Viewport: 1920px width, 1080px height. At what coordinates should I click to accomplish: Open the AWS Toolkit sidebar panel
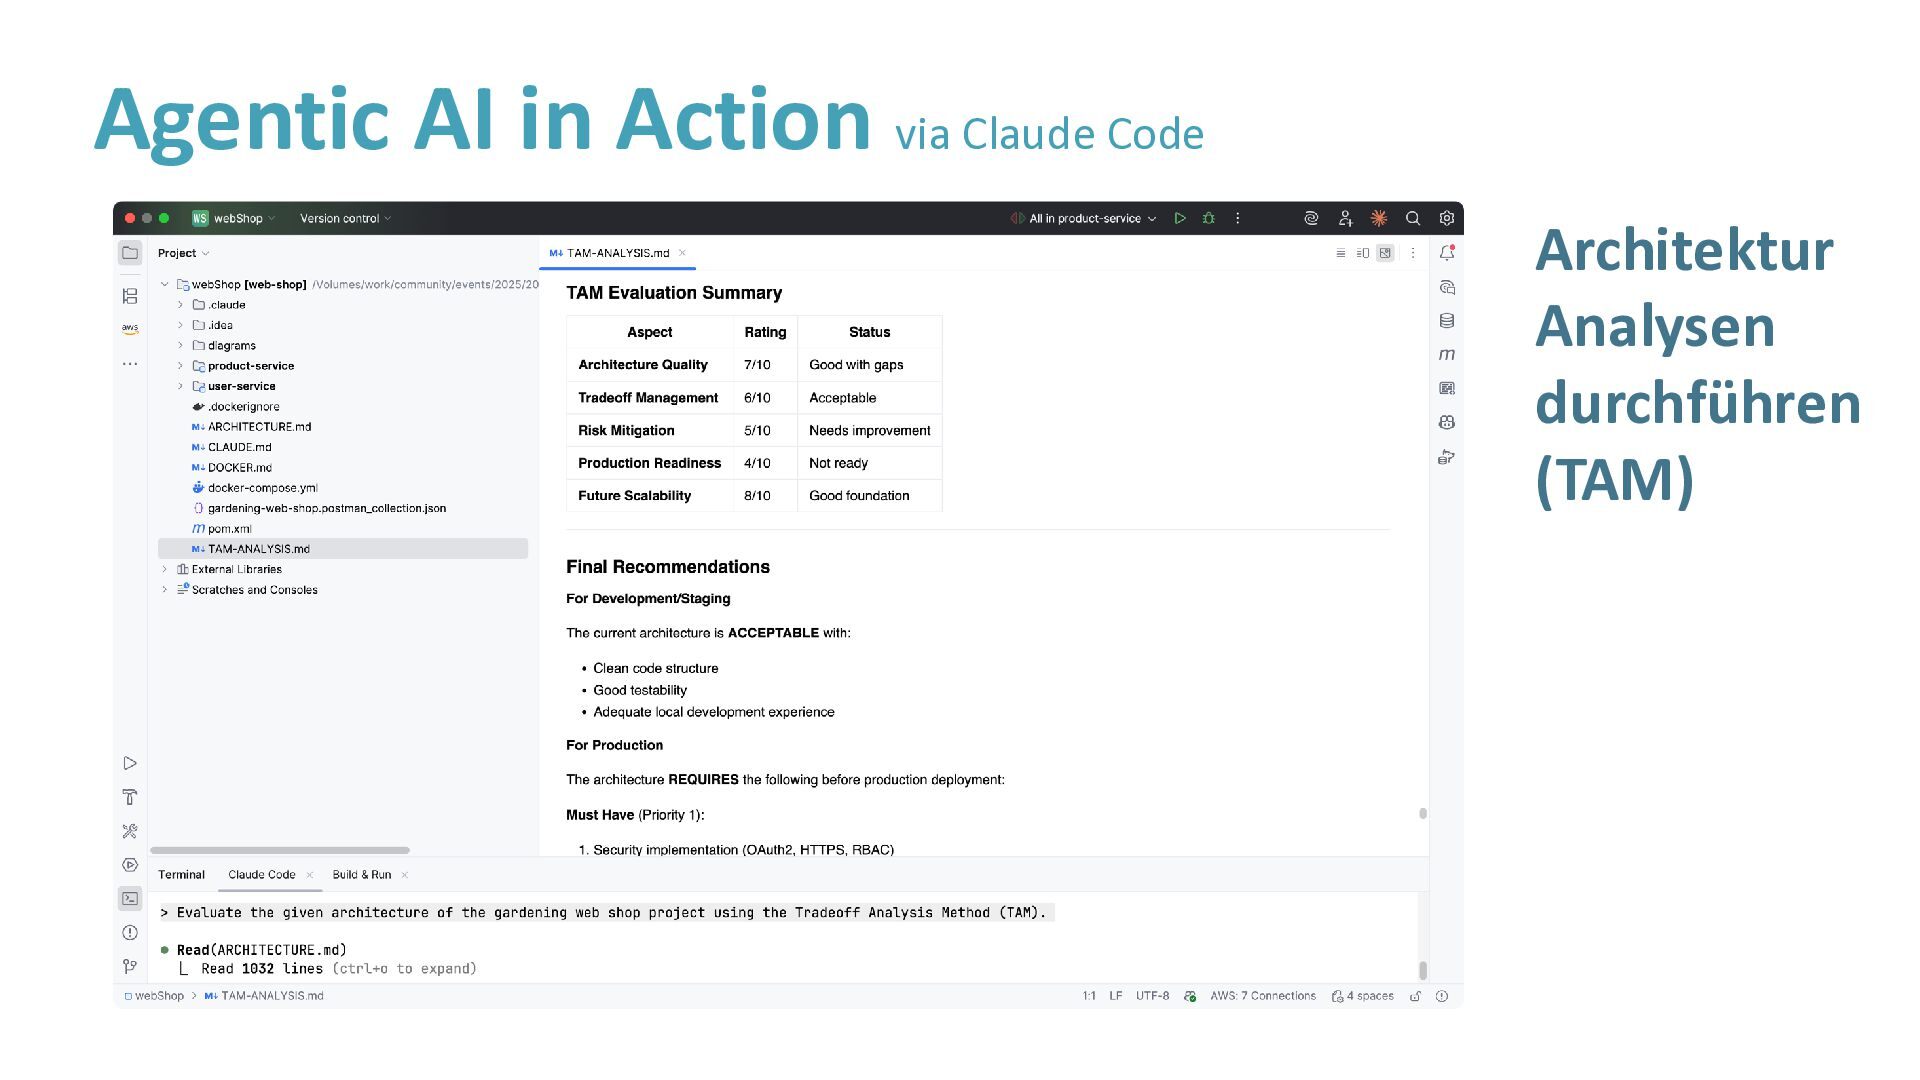click(130, 328)
